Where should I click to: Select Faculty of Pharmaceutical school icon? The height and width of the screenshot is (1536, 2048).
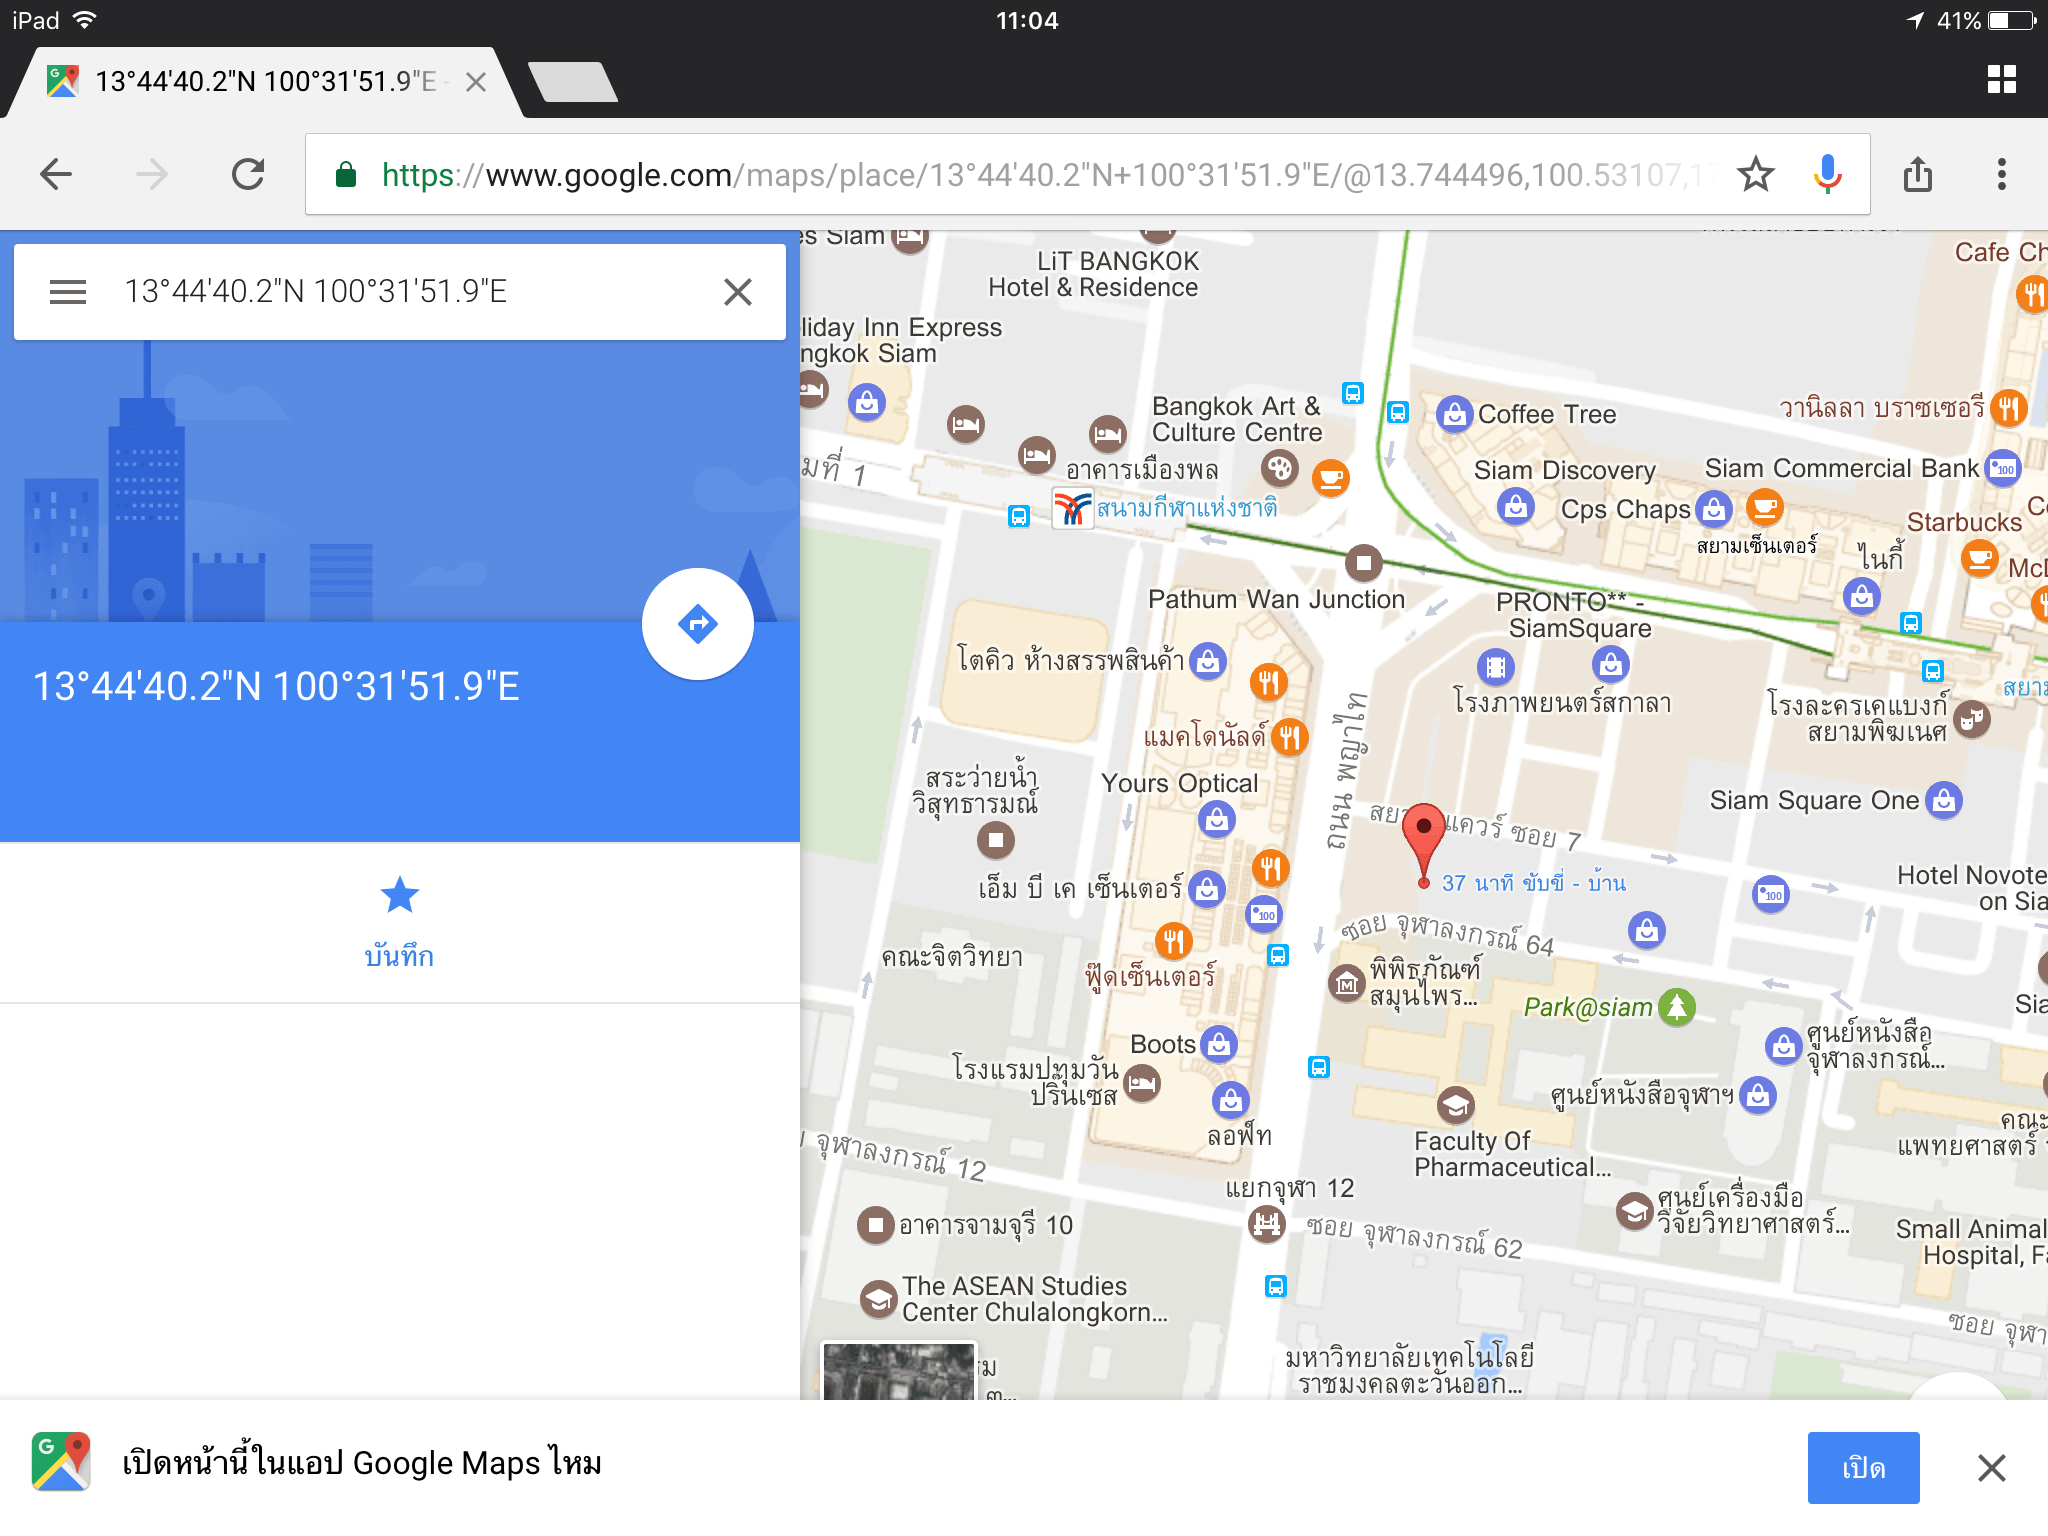[x=1456, y=1105]
